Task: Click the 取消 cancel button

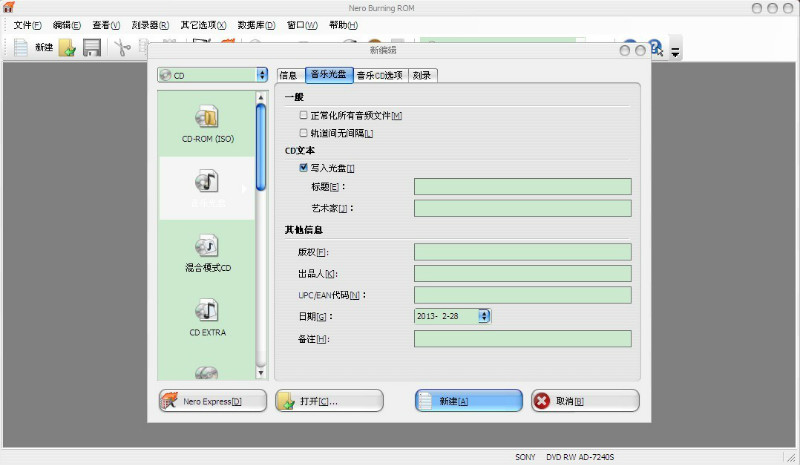Action: point(585,401)
